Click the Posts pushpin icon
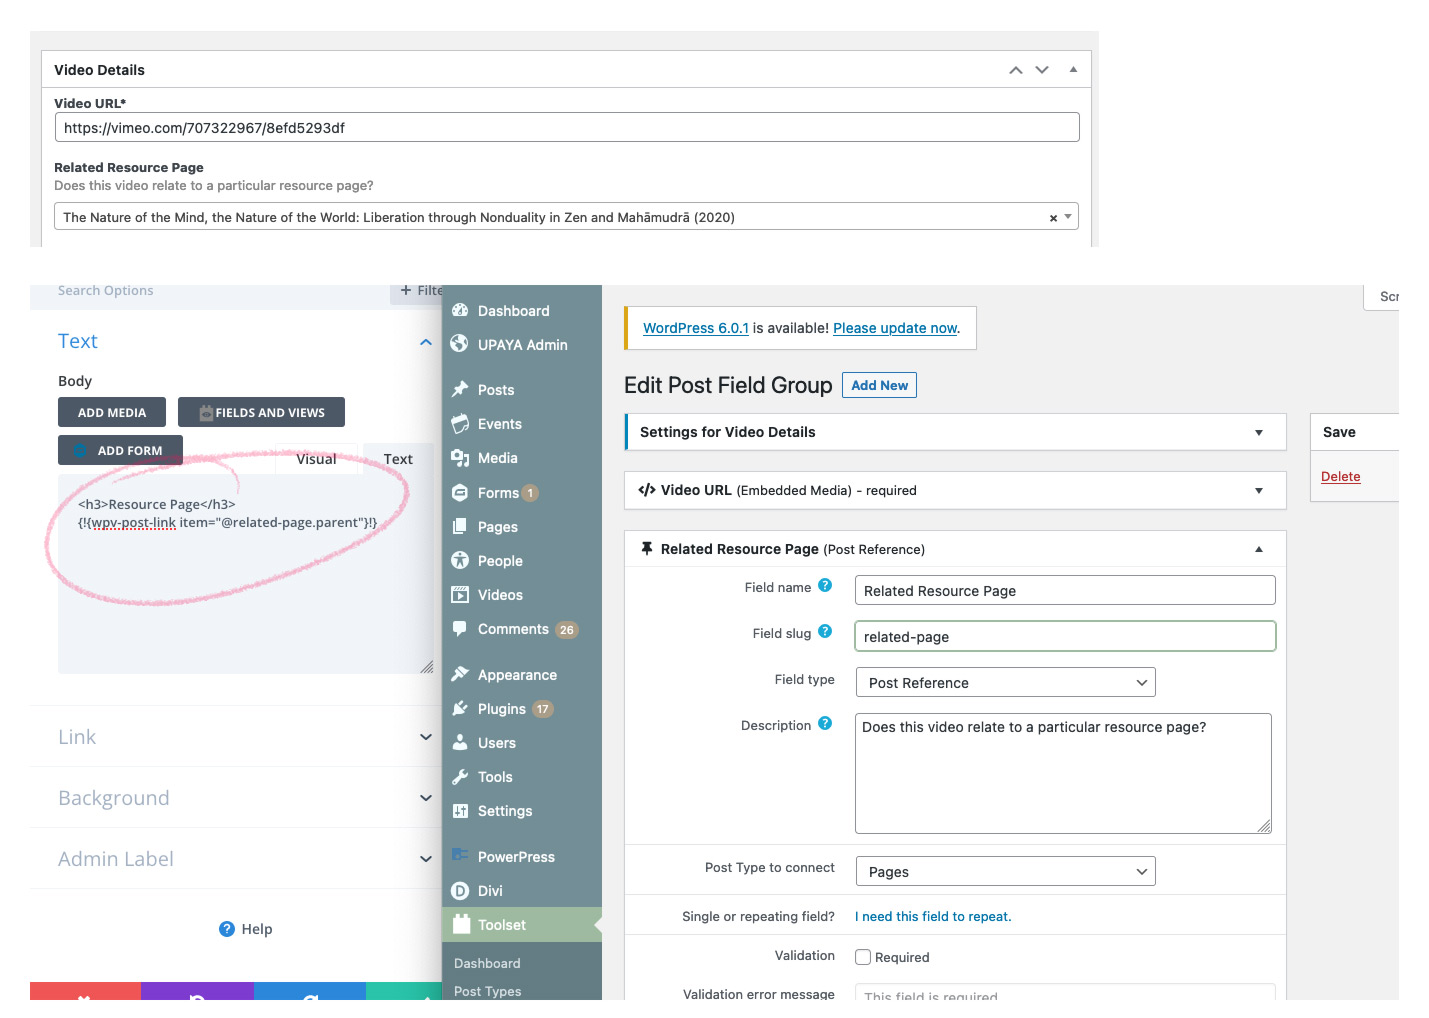 click(460, 389)
